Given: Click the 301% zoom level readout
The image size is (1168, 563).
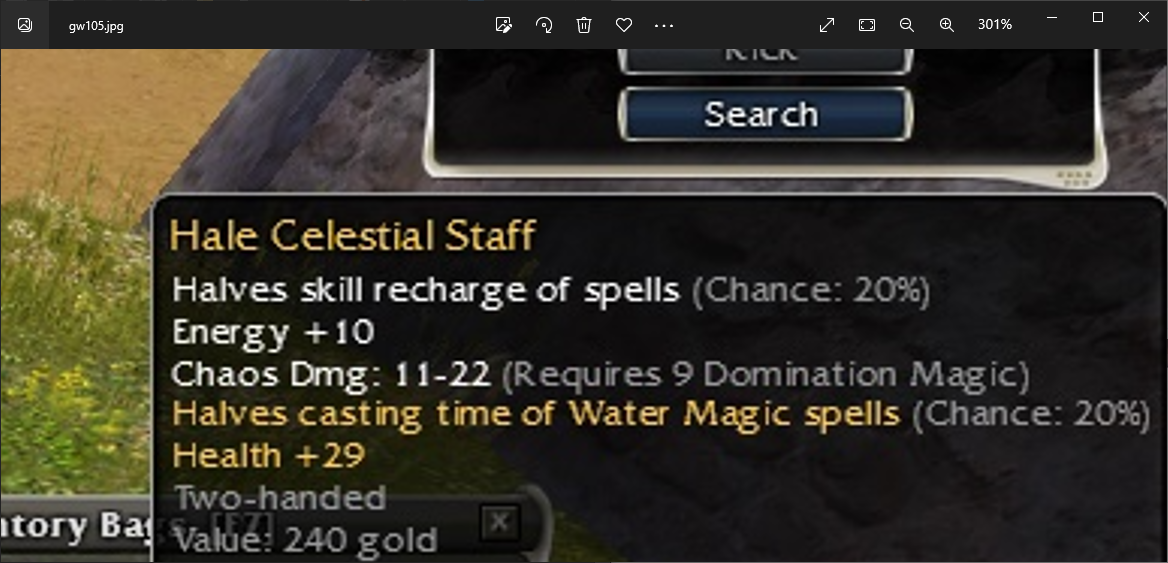Looking at the screenshot, I should click(x=994, y=25).
